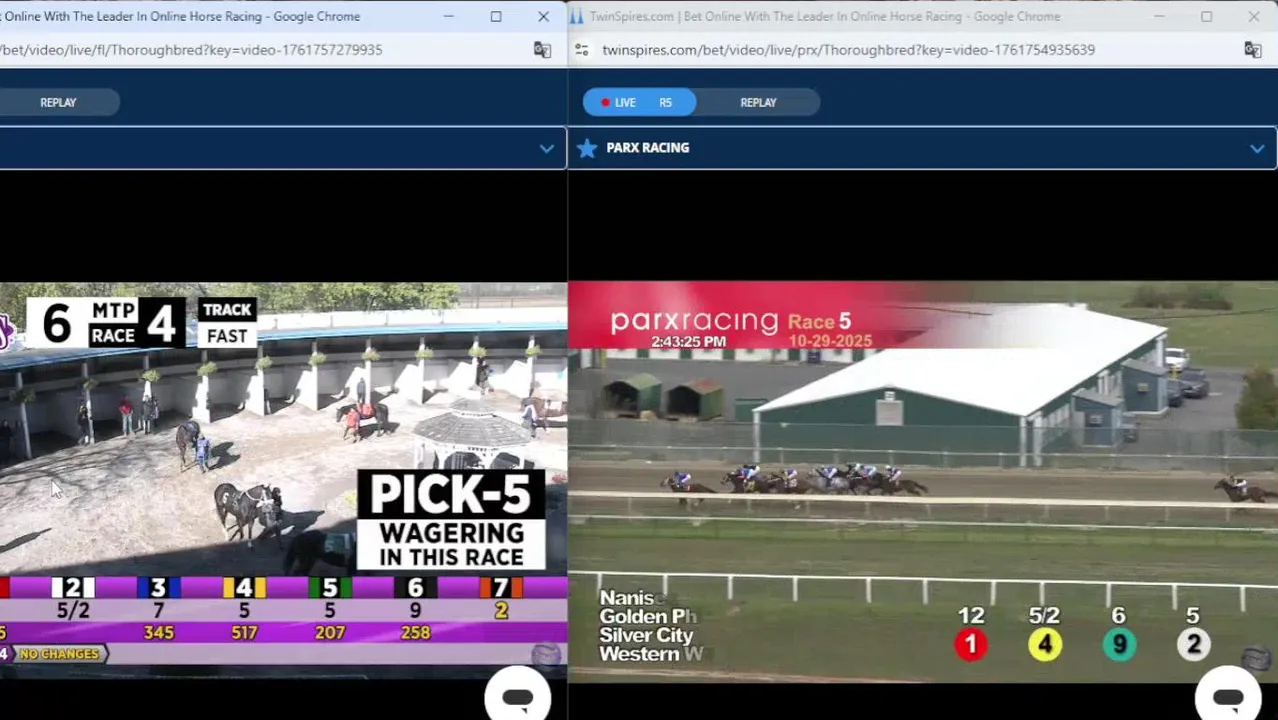Click red number 1 saddle cloth badge
The image size is (1278, 720).
tap(970, 645)
